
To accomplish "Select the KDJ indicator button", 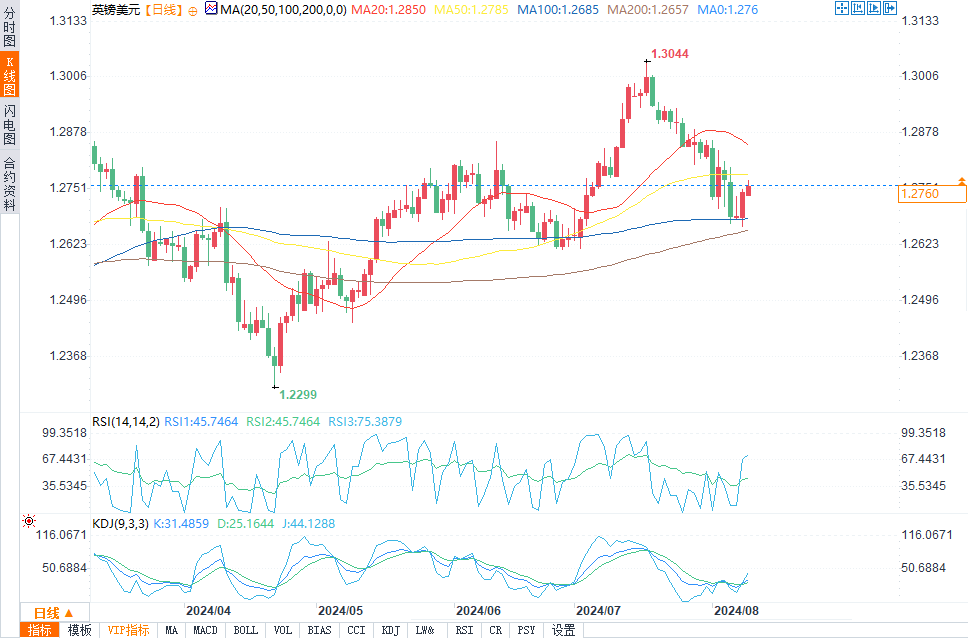I will (x=390, y=630).
